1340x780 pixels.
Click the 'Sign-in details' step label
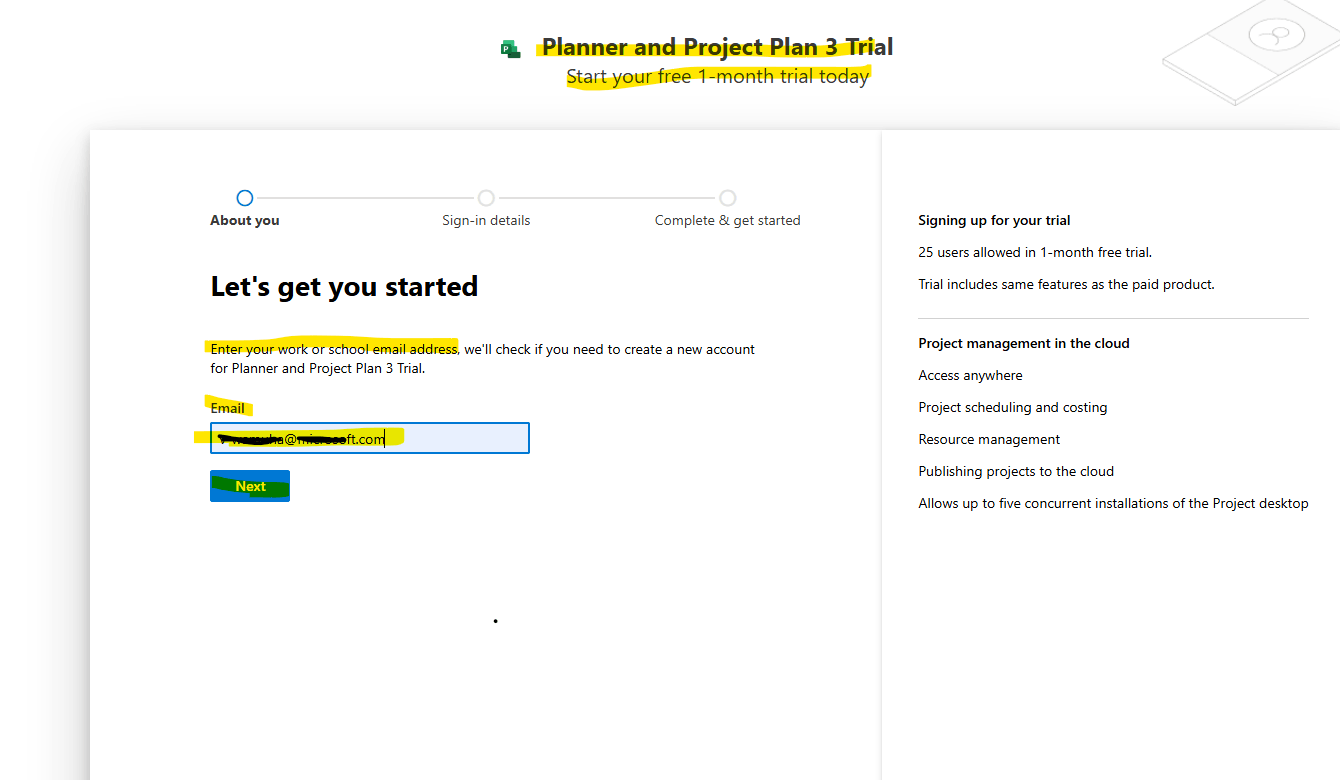(x=486, y=220)
